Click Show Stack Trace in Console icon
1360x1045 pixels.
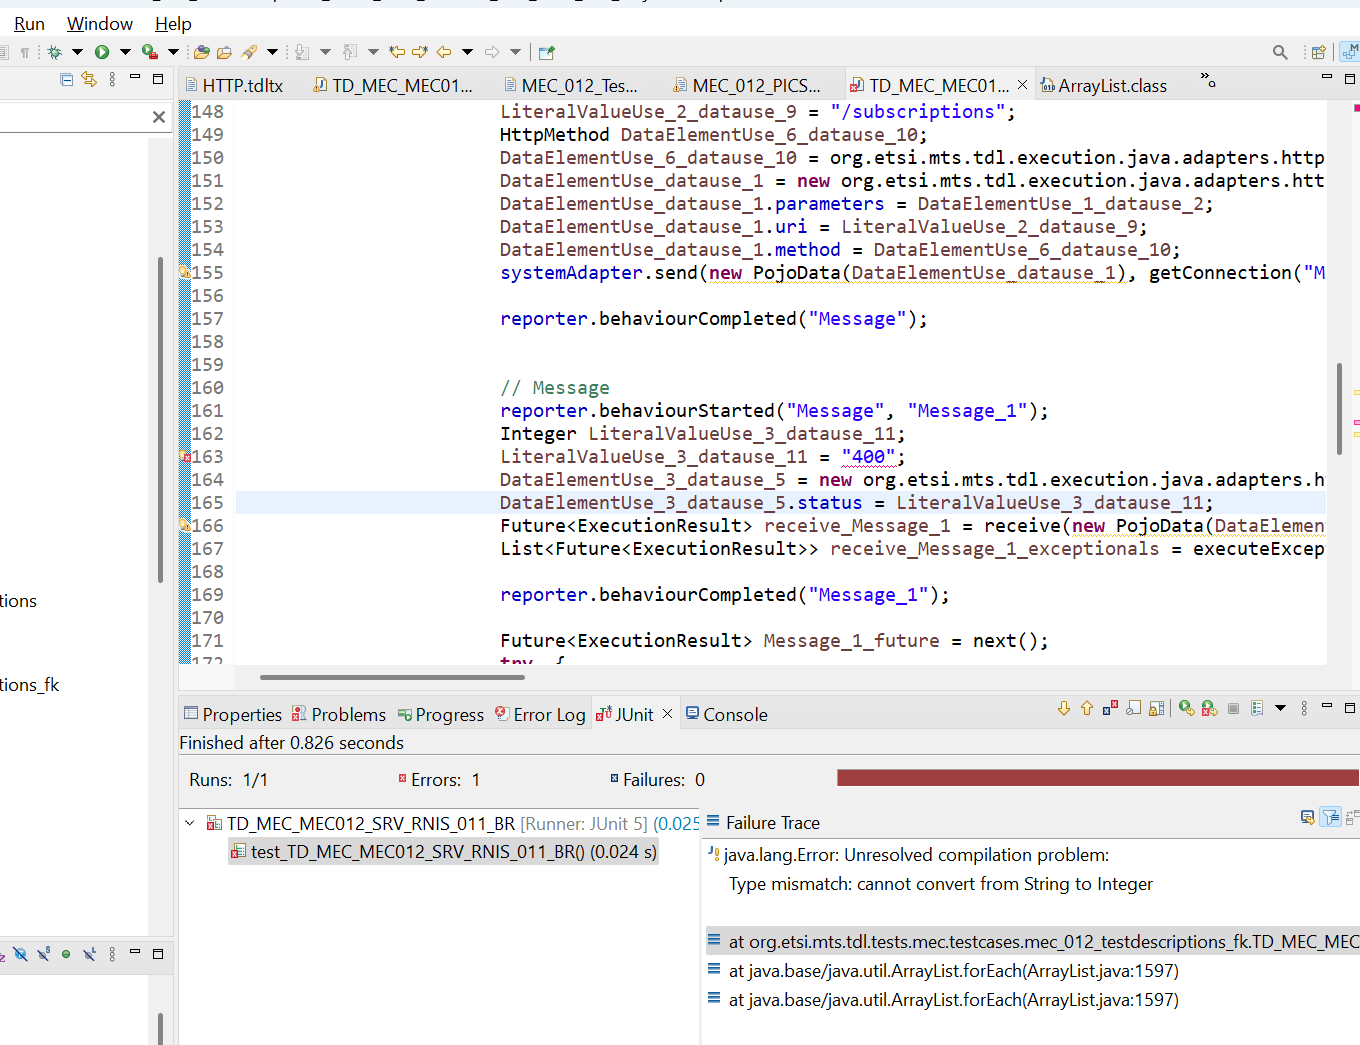(1307, 818)
